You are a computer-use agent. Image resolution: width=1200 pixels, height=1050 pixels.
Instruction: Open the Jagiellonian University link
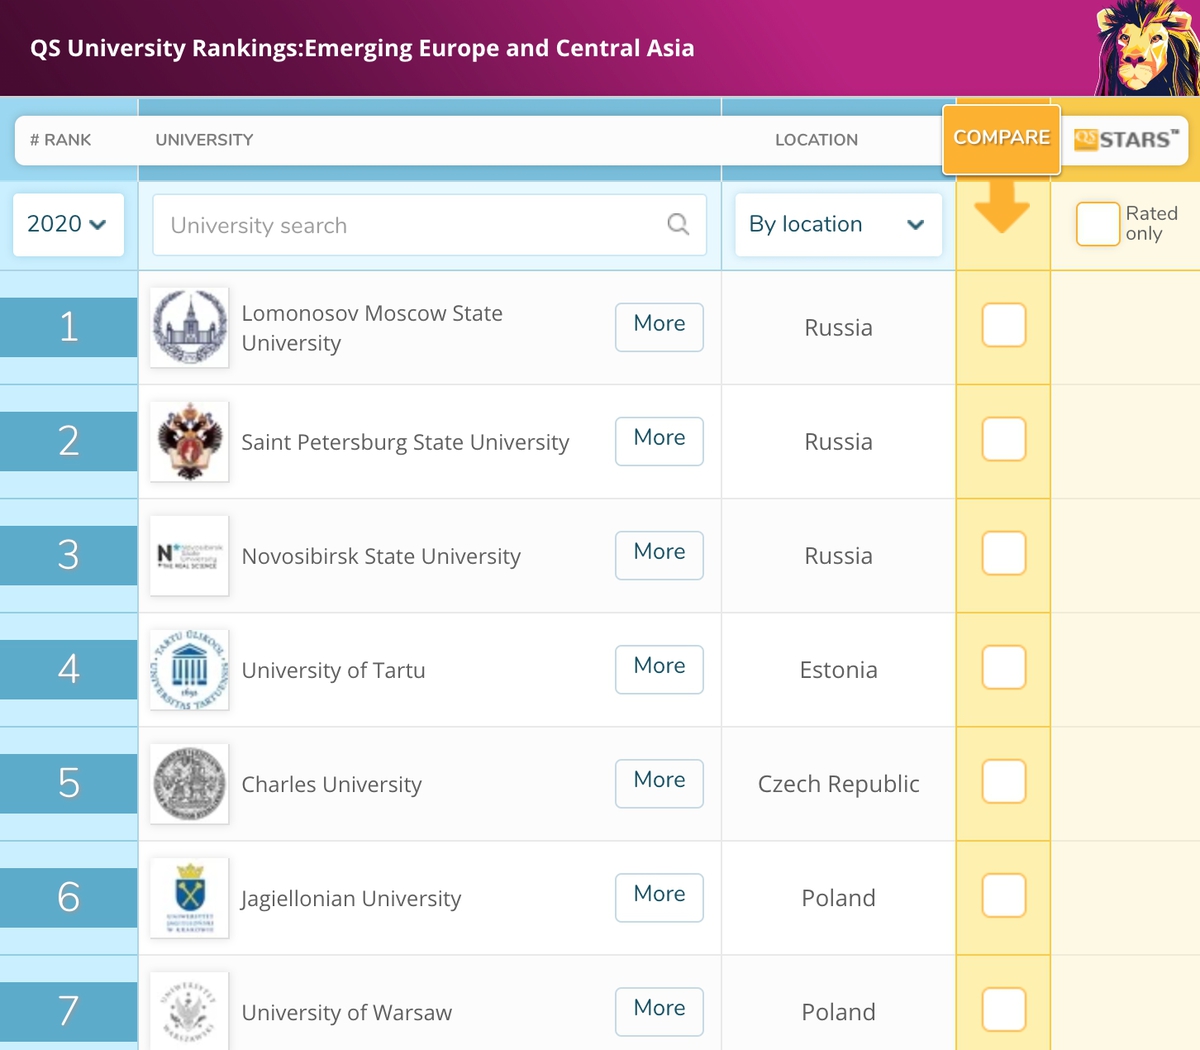pos(350,898)
